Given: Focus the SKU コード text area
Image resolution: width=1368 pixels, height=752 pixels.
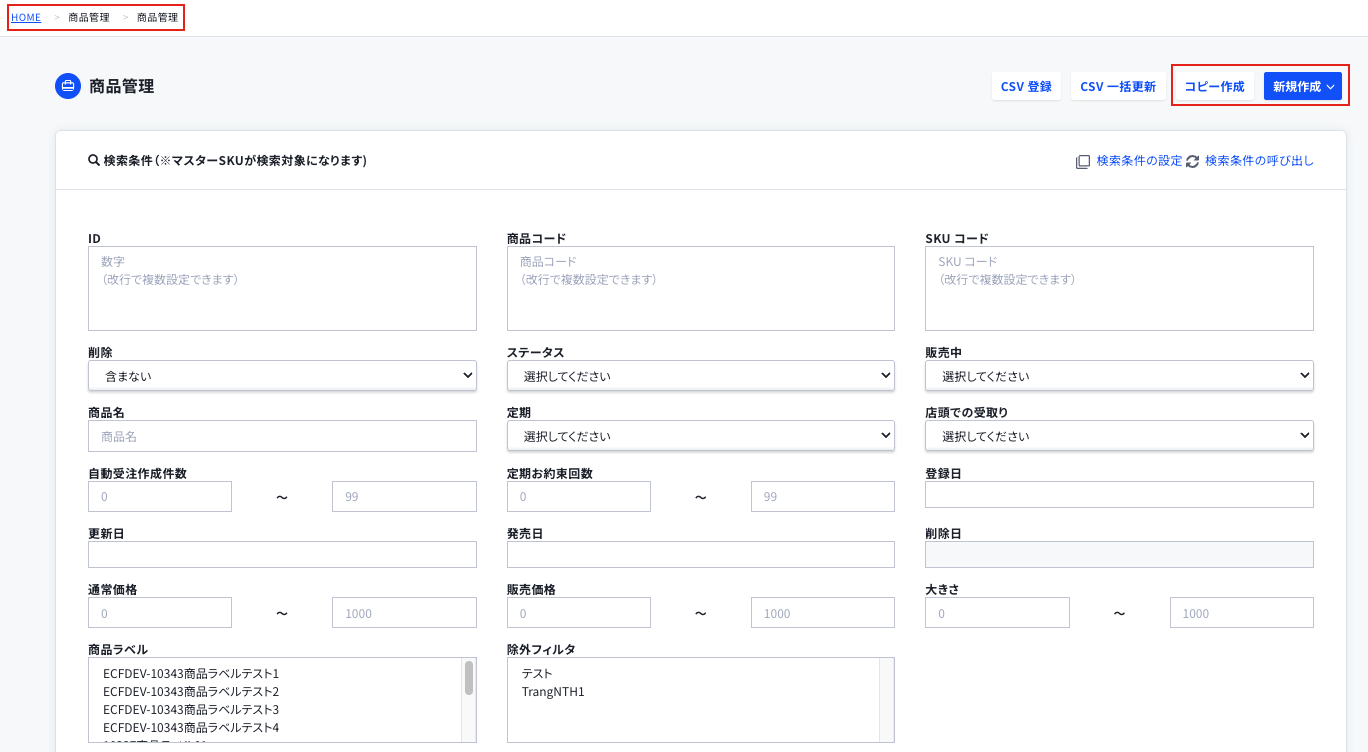Looking at the screenshot, I should tap(1119, 288).
